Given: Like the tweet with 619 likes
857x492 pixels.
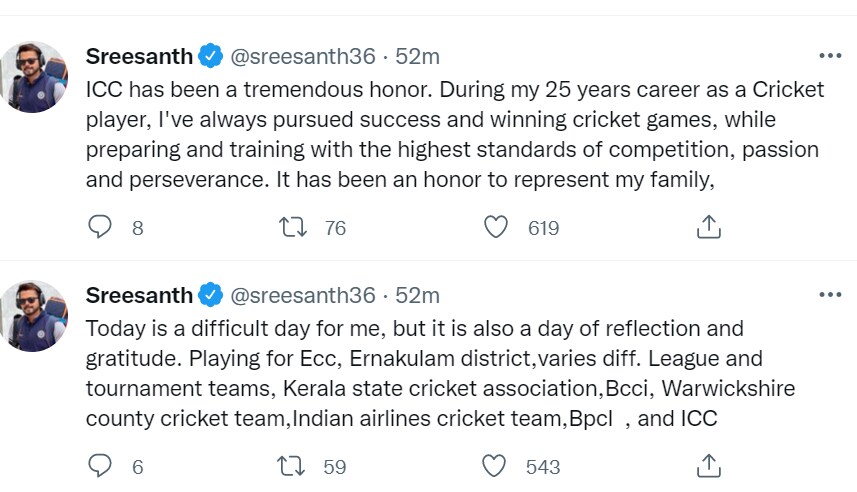Looking at the screenshot, I should click(496, 227).
